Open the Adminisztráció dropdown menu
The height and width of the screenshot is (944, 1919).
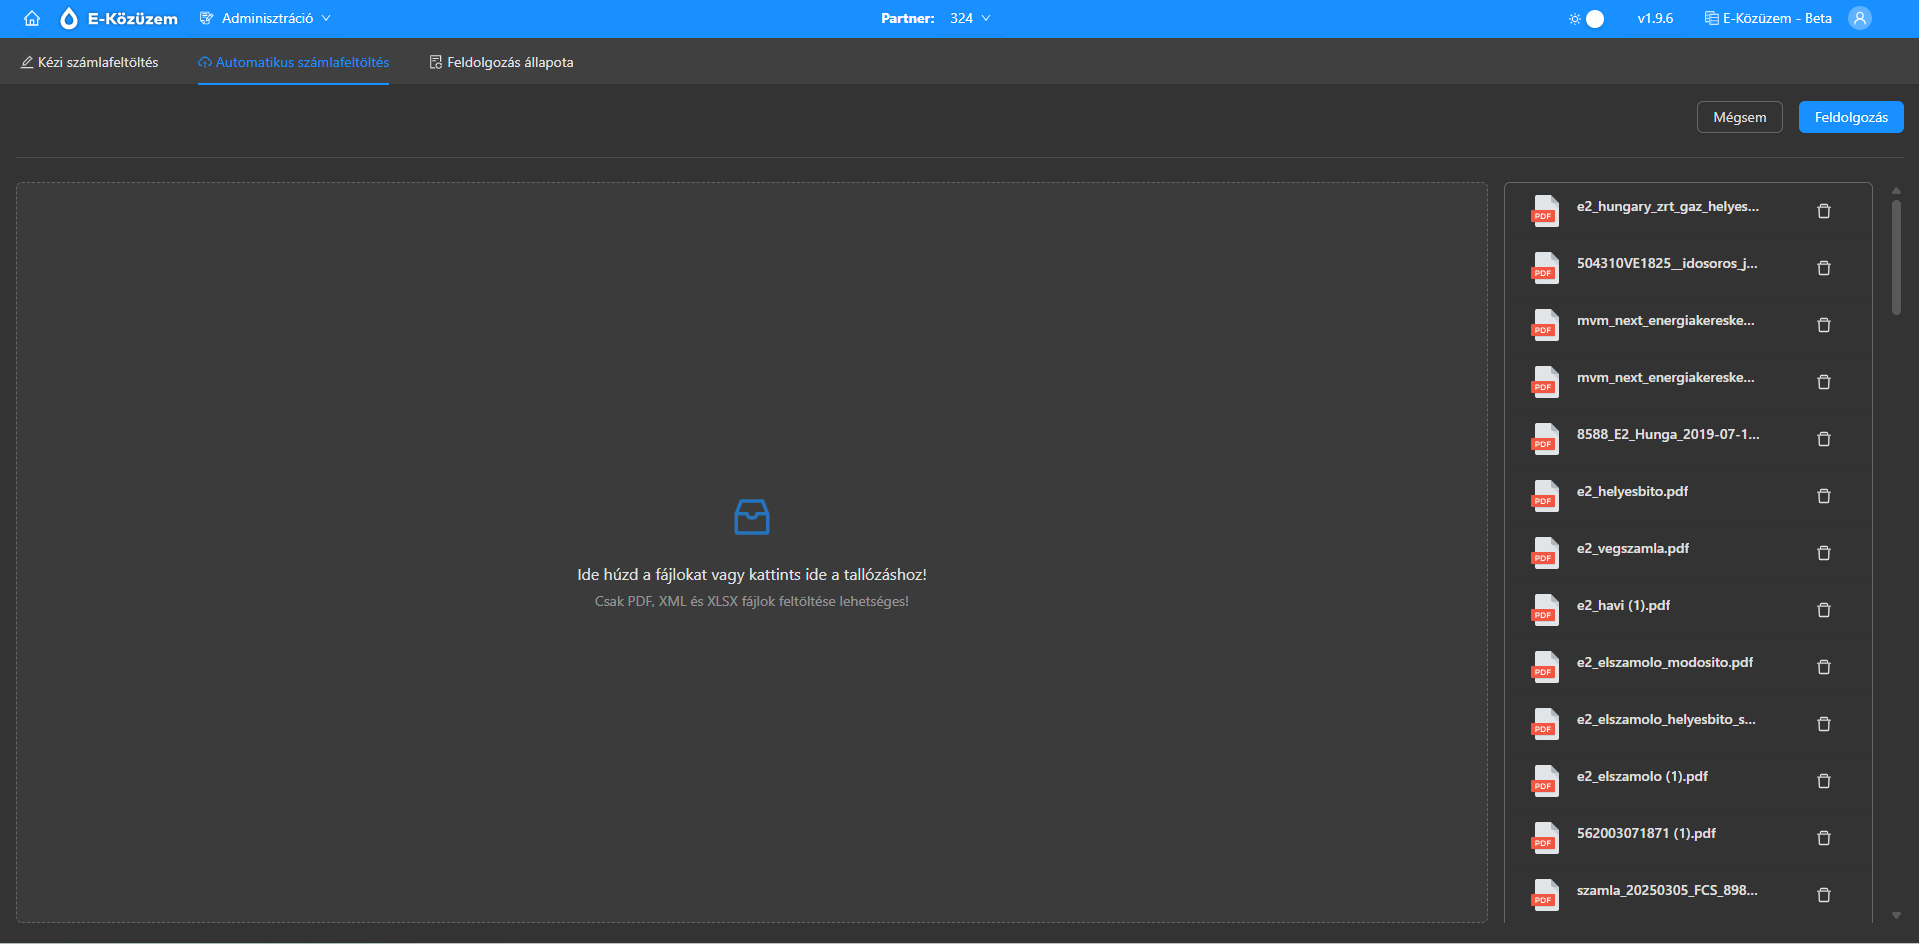click(x=266, y=18)
